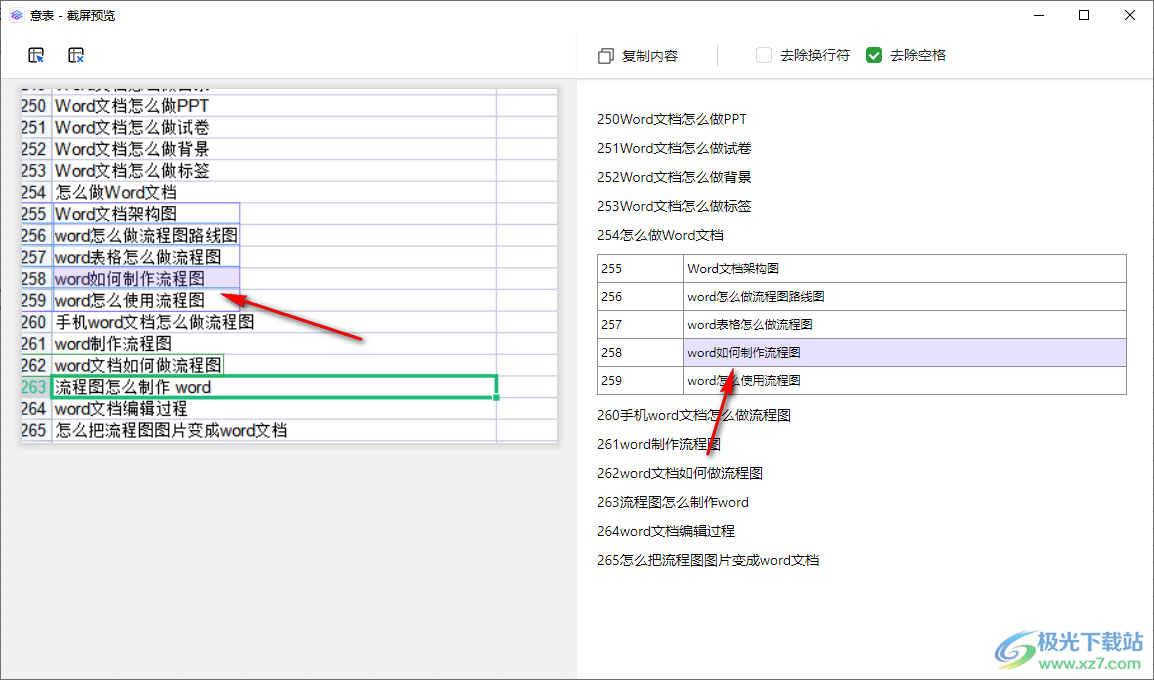Click result line 260手机word文档怎么做流程图
The image size is (1154, 680).
click(694, 416)
